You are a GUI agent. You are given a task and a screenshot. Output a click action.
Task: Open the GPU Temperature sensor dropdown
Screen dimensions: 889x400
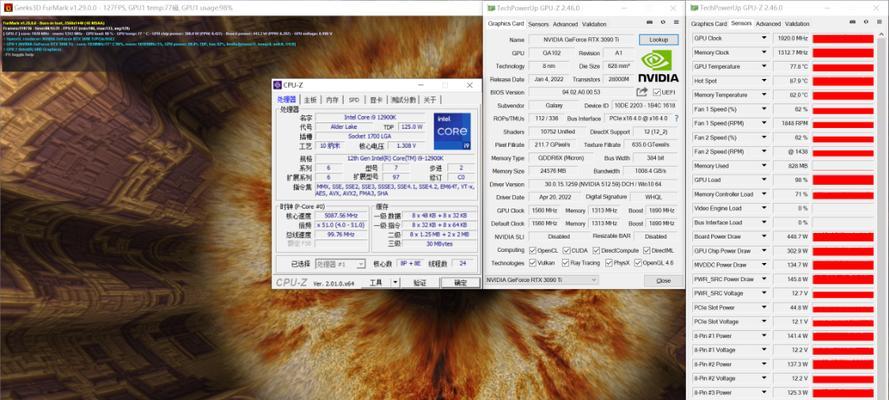point(764,66)
